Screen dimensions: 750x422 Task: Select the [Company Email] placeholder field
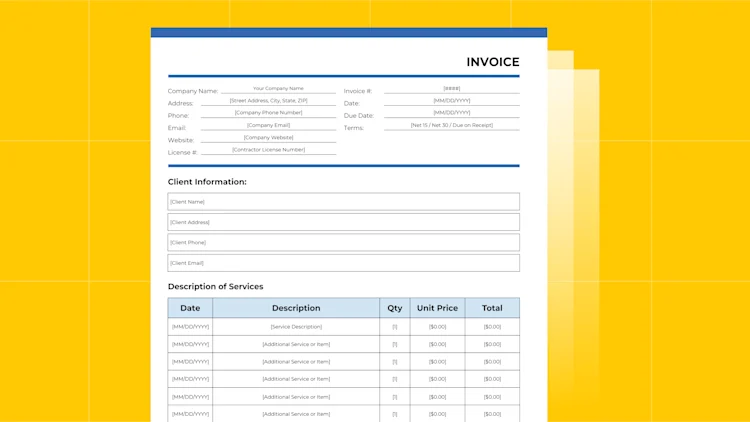(x=268, y=125)
